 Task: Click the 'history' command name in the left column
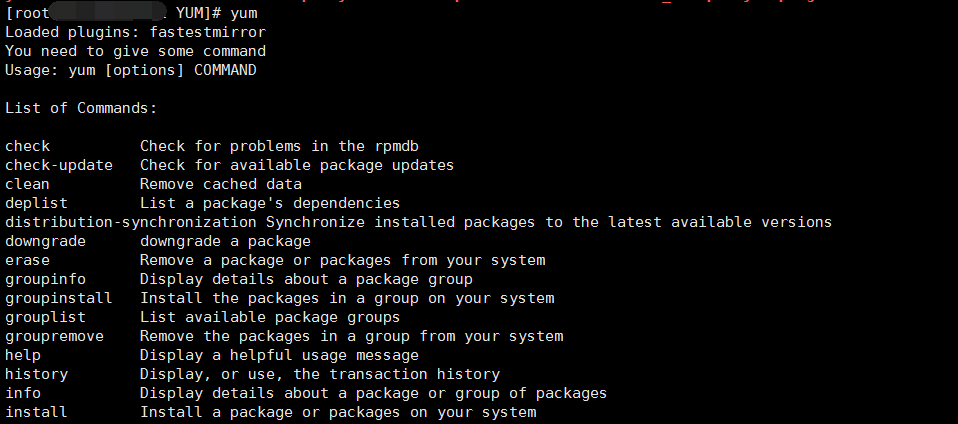[36, 374]
